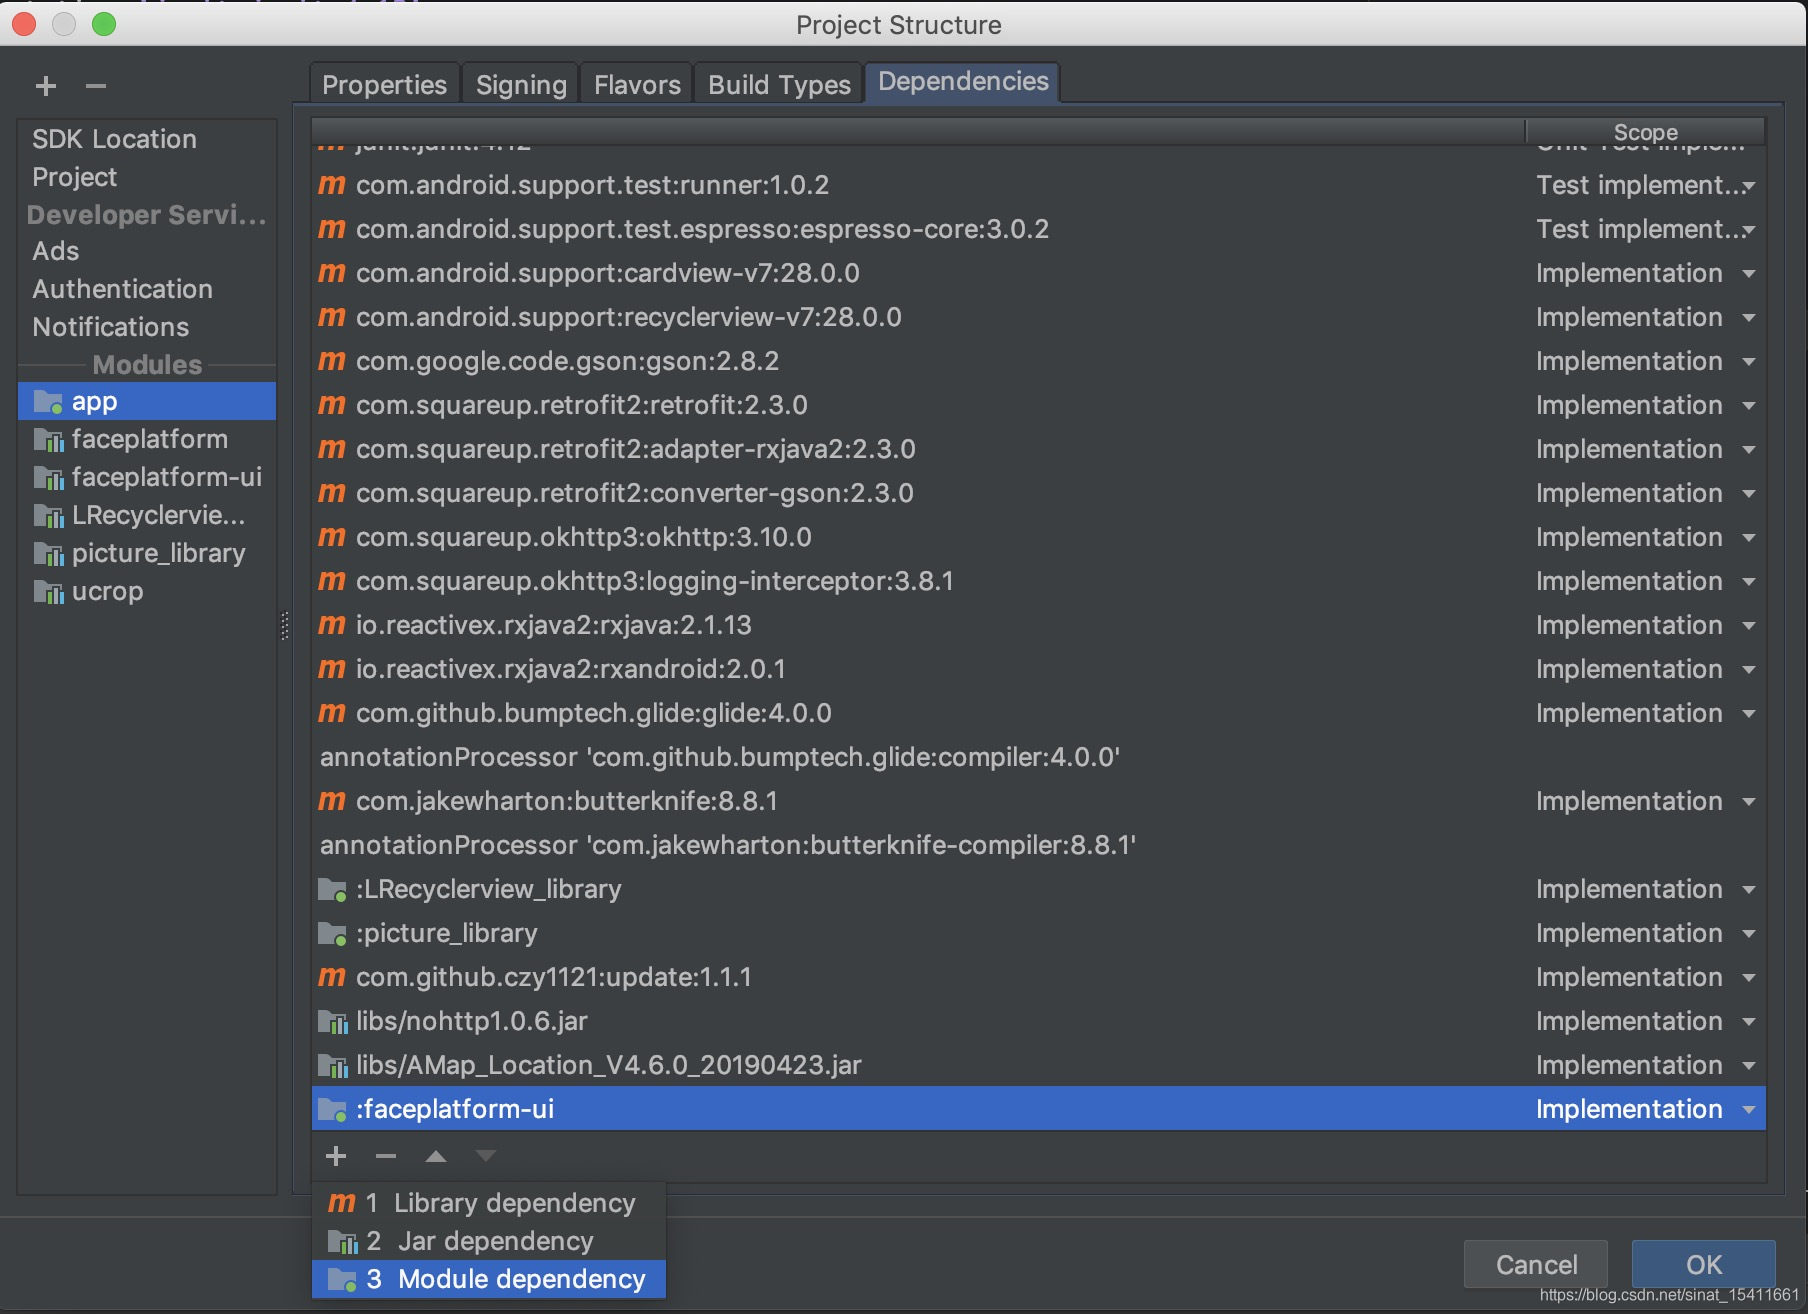Image resolution: width=1808 pixels, height=1314 pixels.
Task: Click the picture_library module icon in sidebar
Action: coord(48,554)
